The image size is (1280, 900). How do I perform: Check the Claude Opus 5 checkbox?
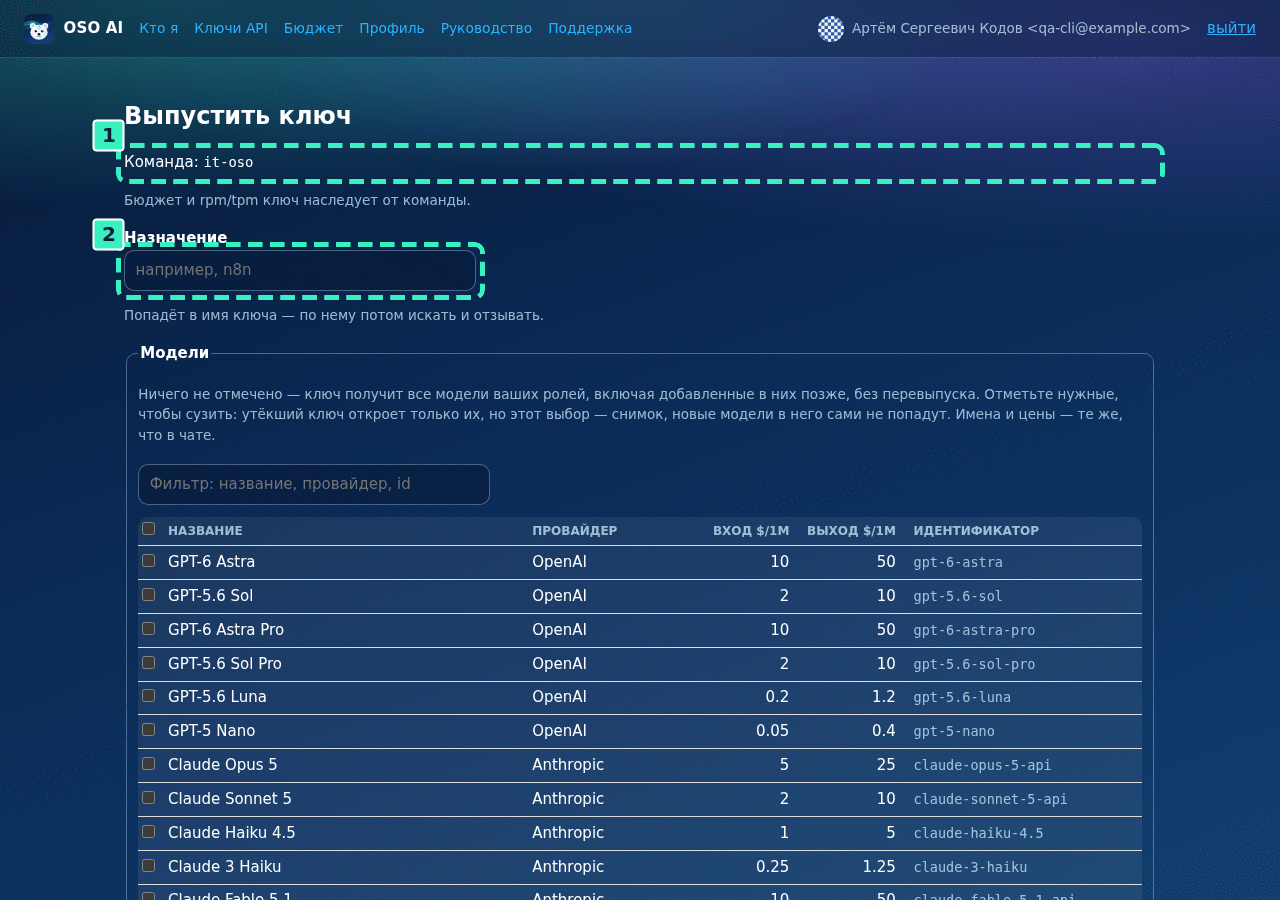pyautogui.click(x=148, y=764)
